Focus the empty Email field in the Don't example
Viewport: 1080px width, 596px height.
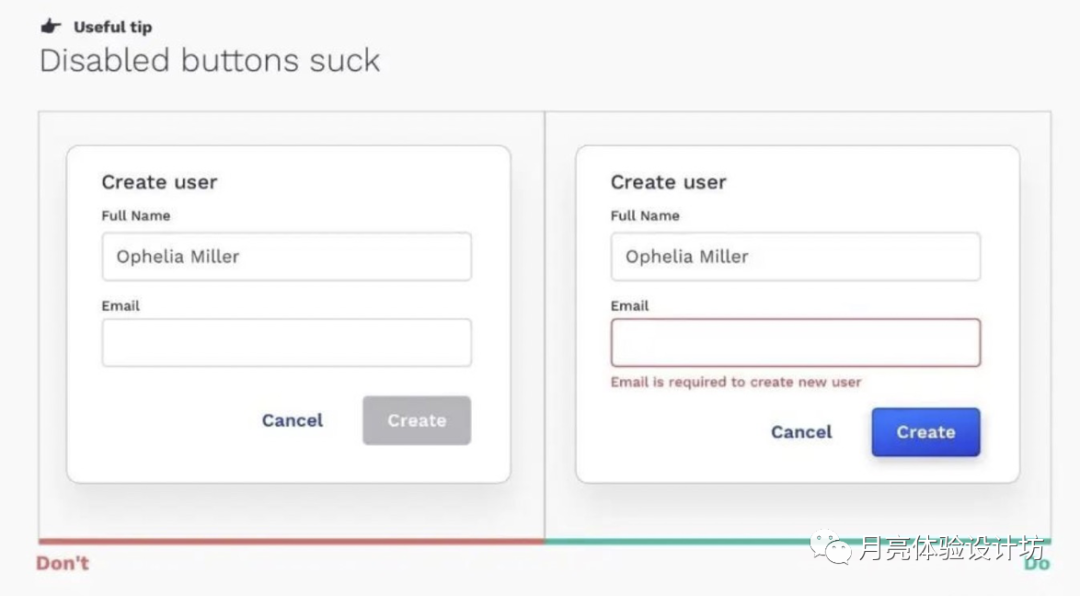tap(286, 343)
